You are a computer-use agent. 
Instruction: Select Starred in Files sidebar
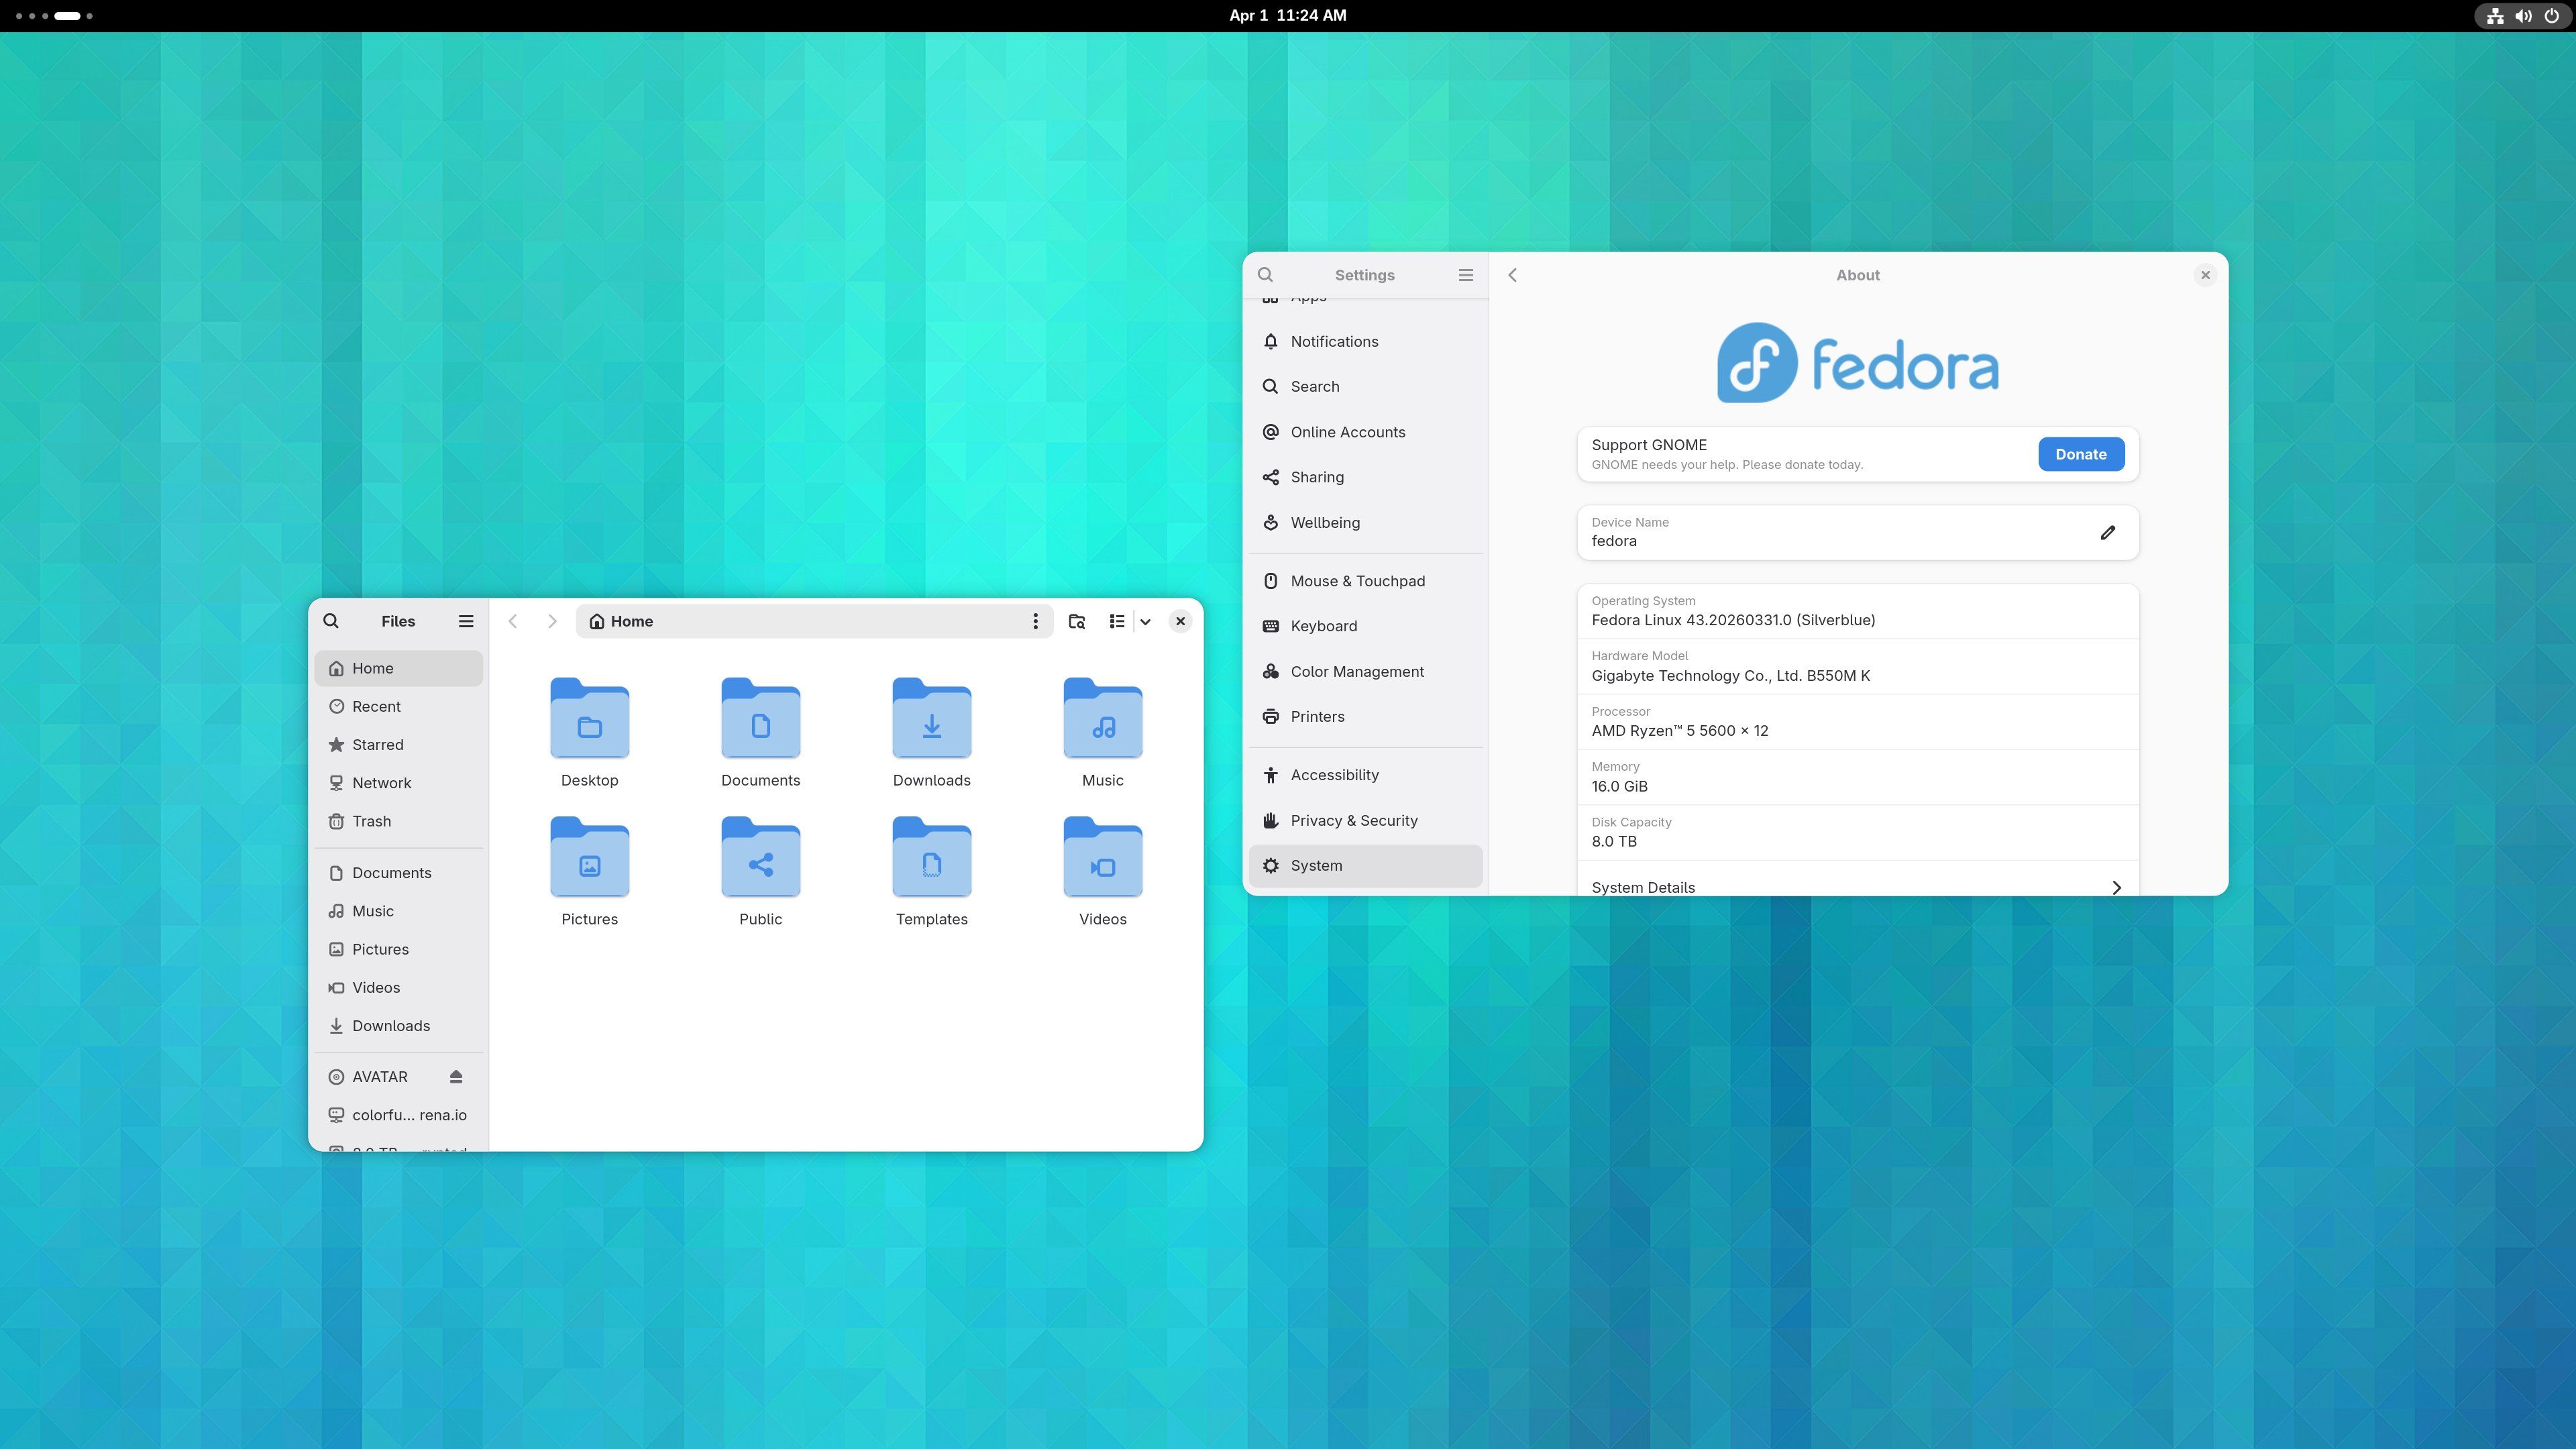[x=398, y=745]
